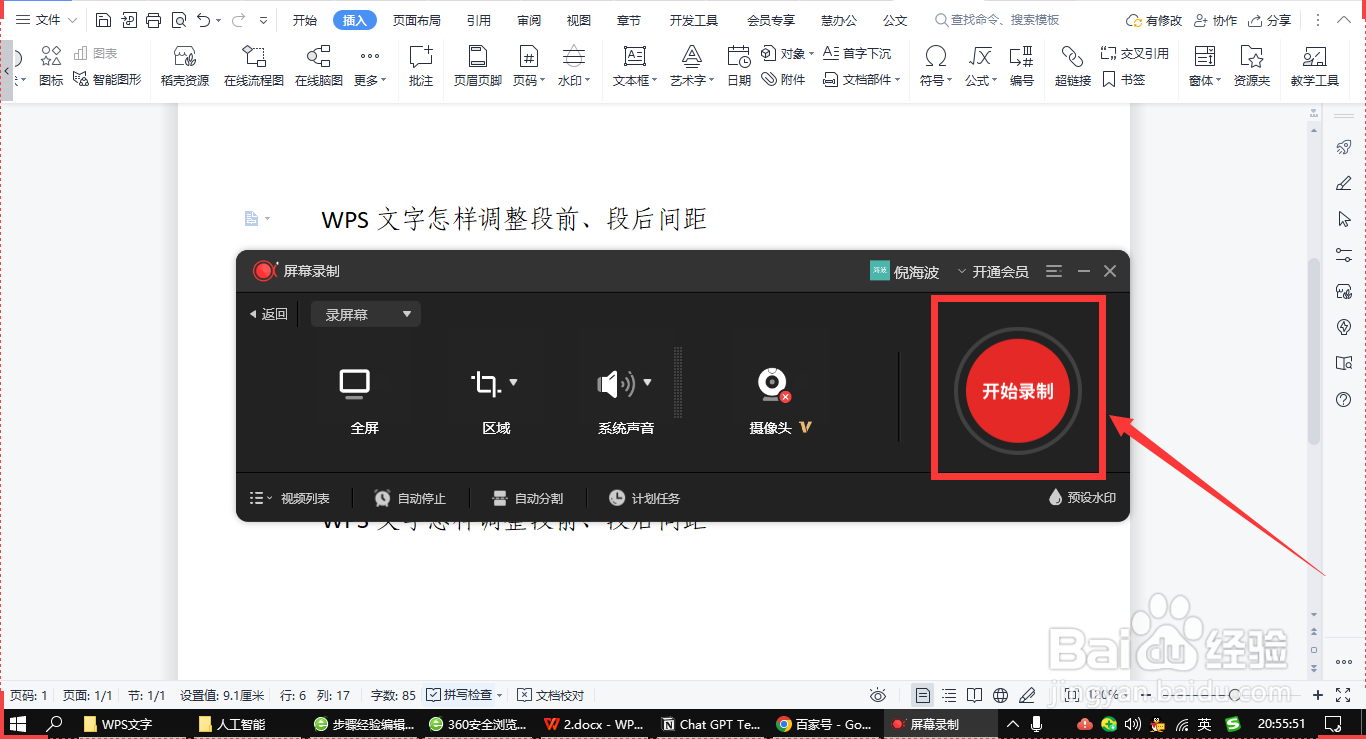Toggle 文档校对 document proofreading
This screenshot has height=739, width=1366.
click(x=551, y=695)
